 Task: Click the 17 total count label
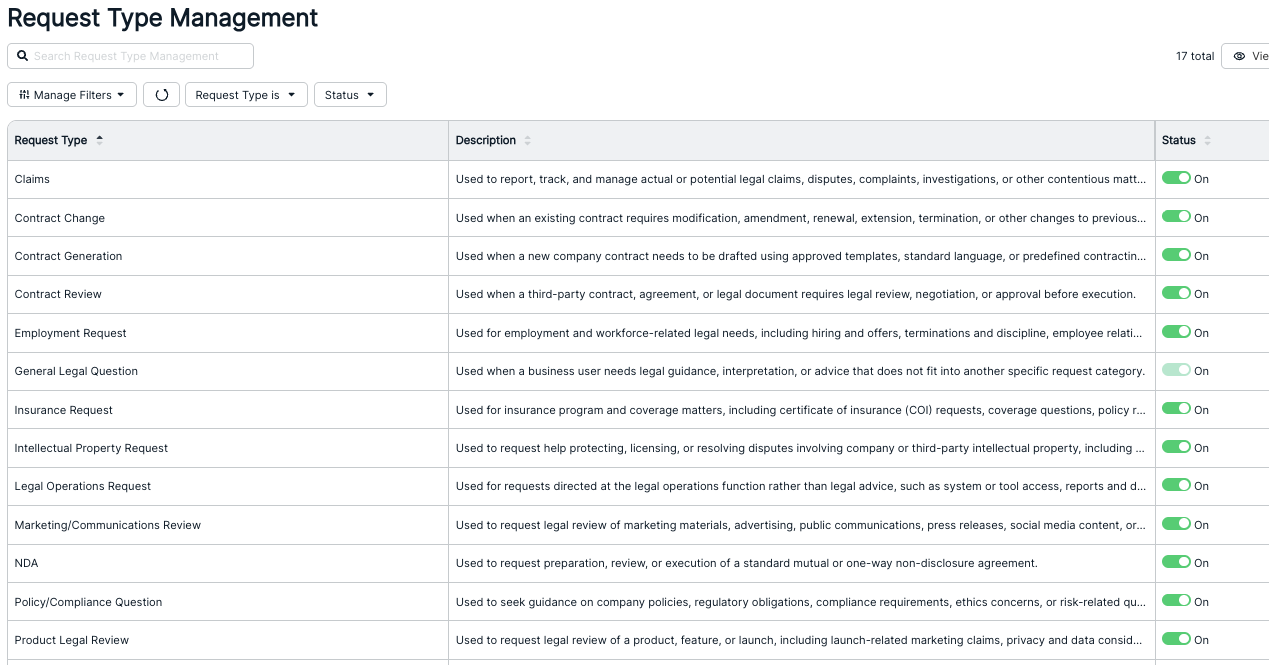tap(1195, 56)
